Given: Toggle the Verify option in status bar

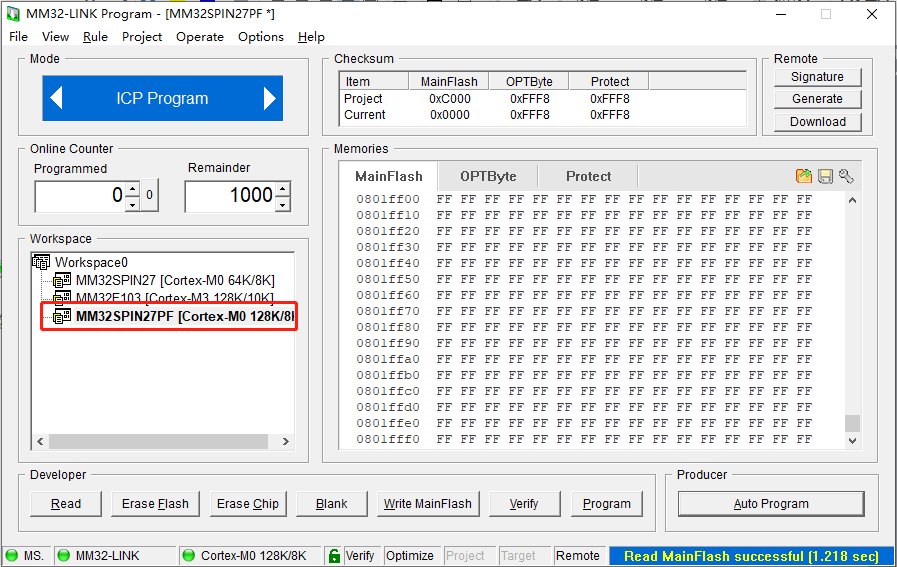Looking at the screenshot, I should (x=360, y=556).
